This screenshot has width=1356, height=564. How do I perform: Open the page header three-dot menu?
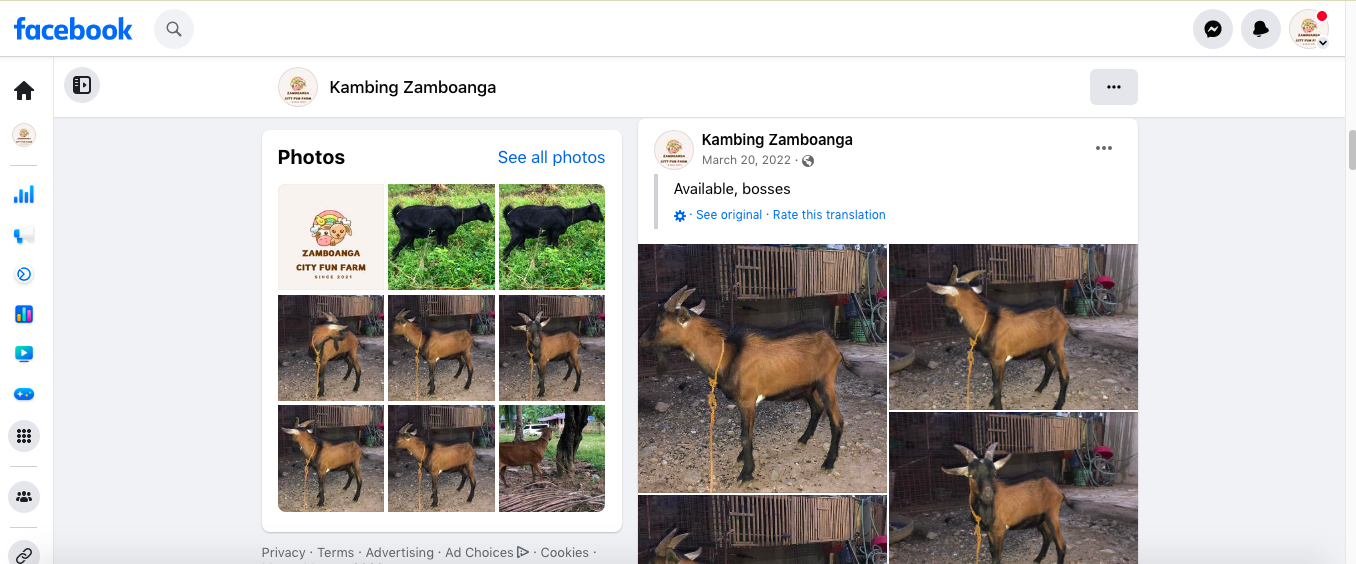click(1113, 87)
